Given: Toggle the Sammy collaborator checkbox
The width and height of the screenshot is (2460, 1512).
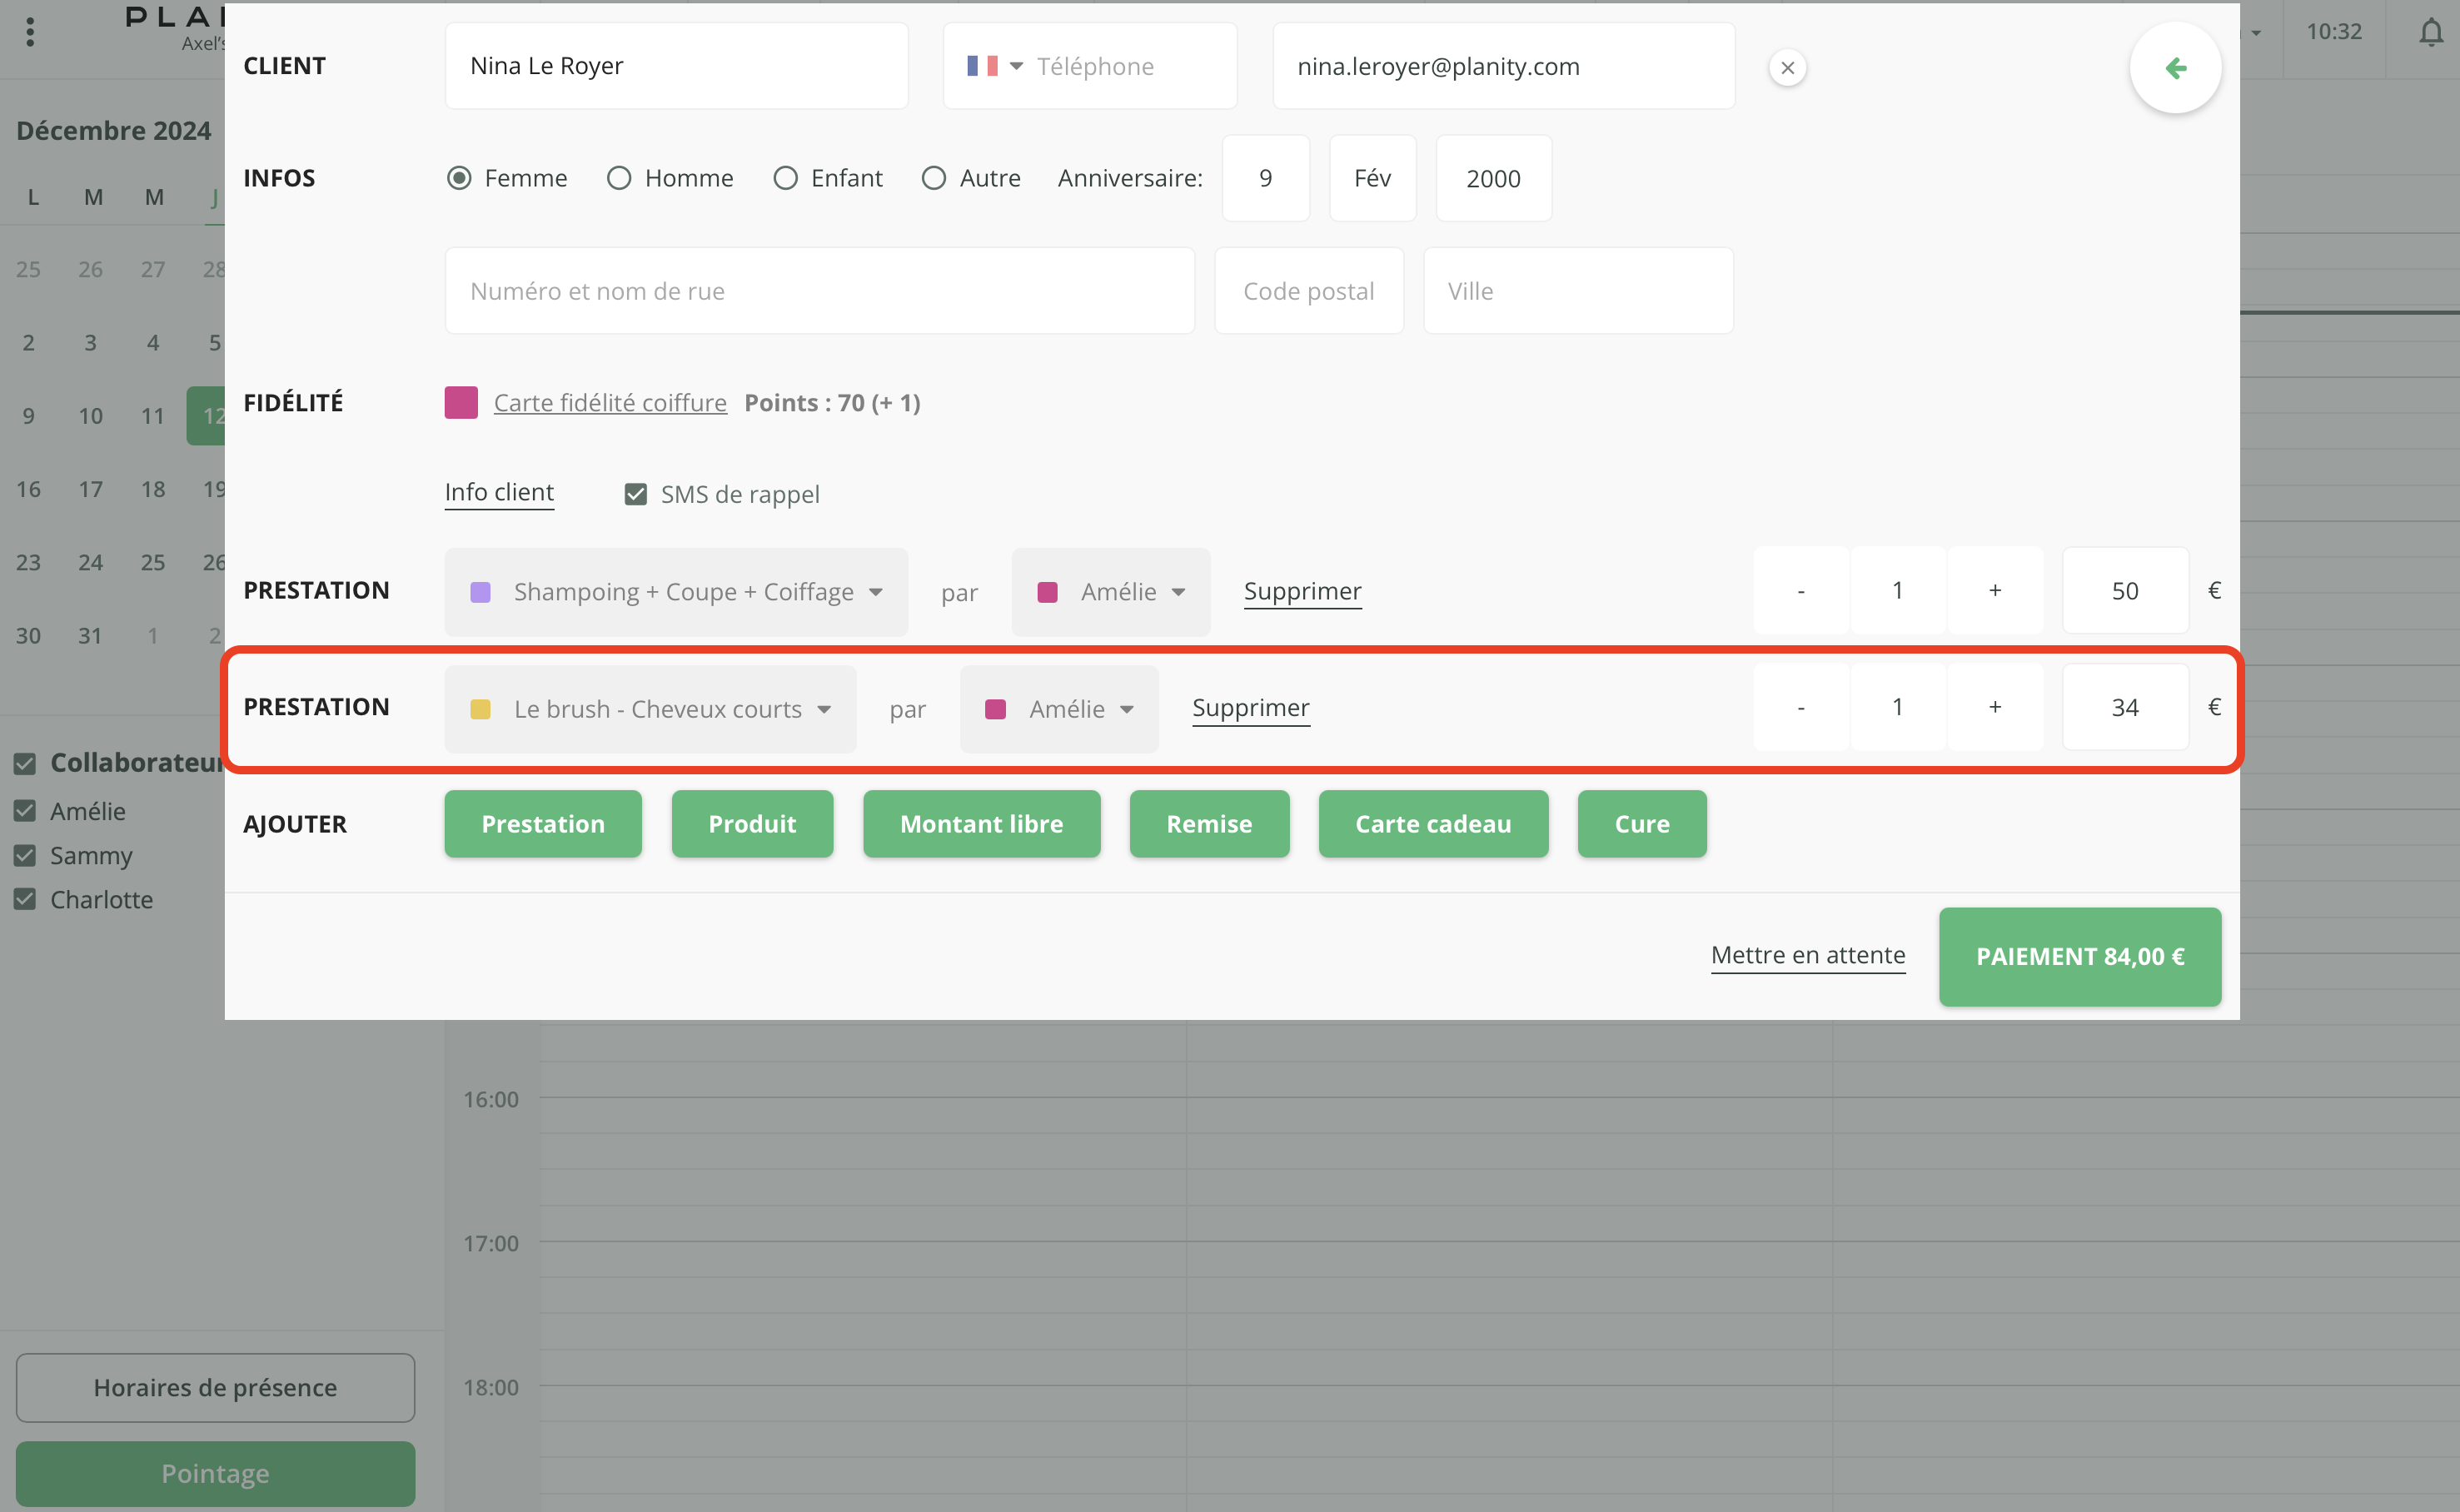Looking at the screenshot, I should (x=25, y=856).
